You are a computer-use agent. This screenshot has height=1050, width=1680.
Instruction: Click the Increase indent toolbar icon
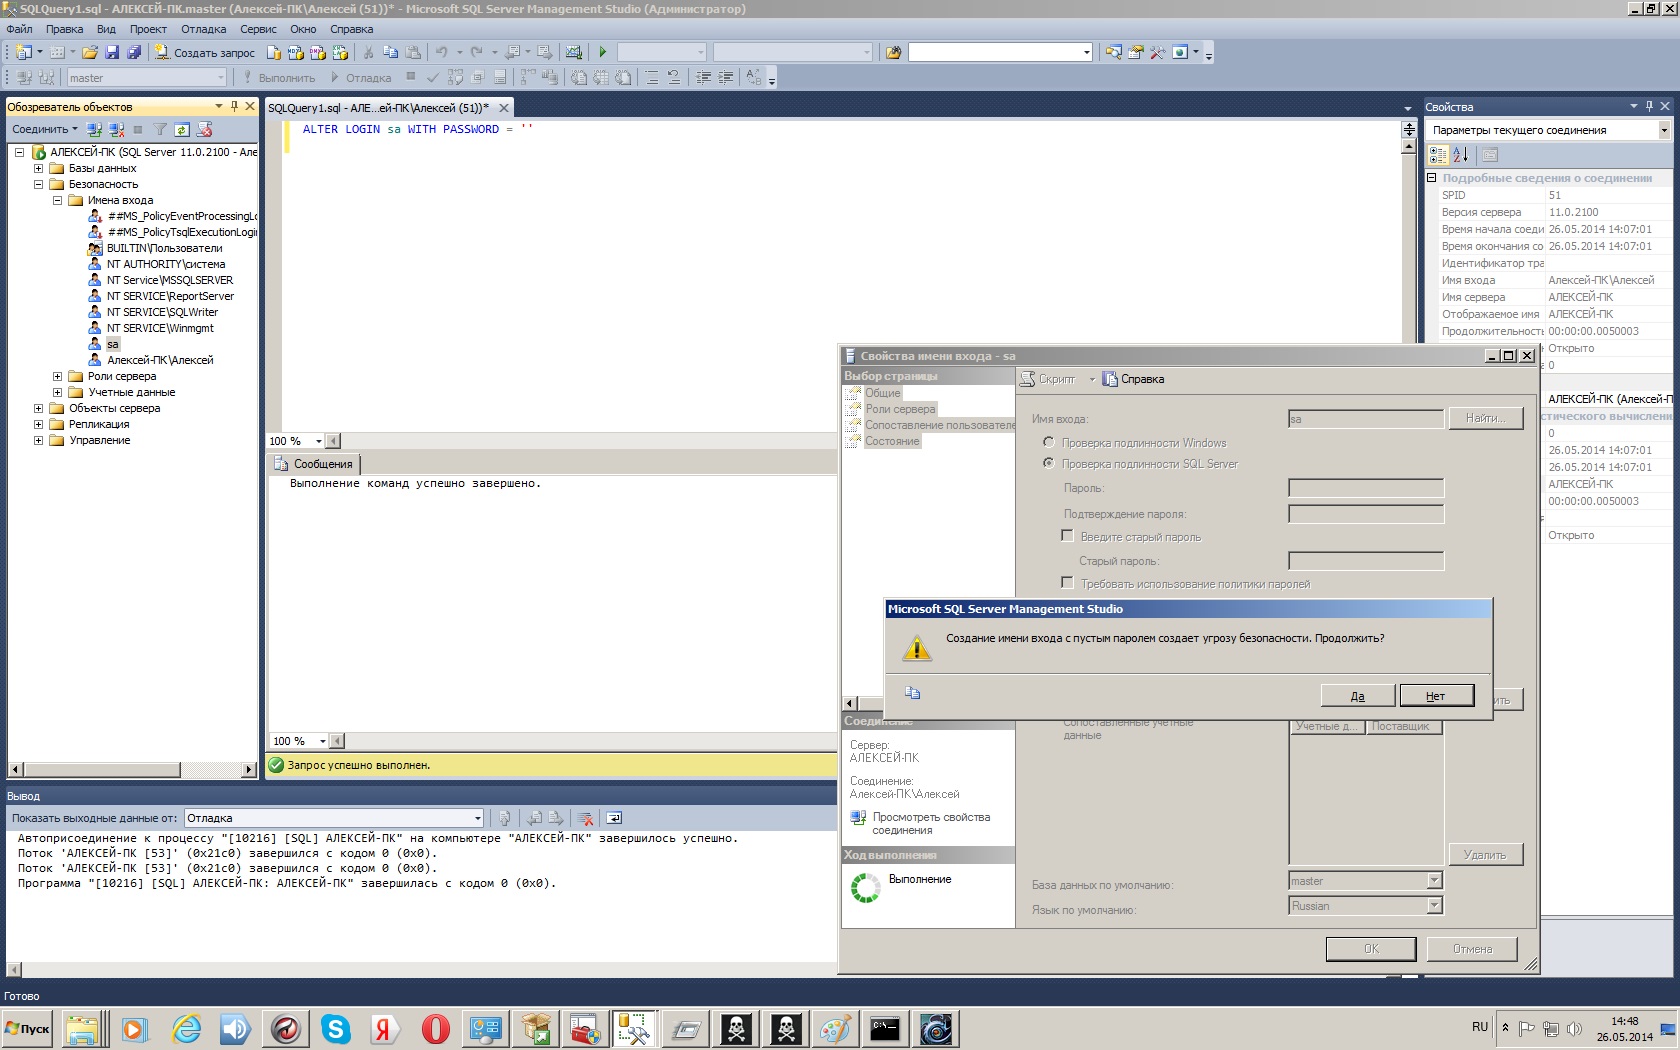pyautogui.click(x=726, y=77)
